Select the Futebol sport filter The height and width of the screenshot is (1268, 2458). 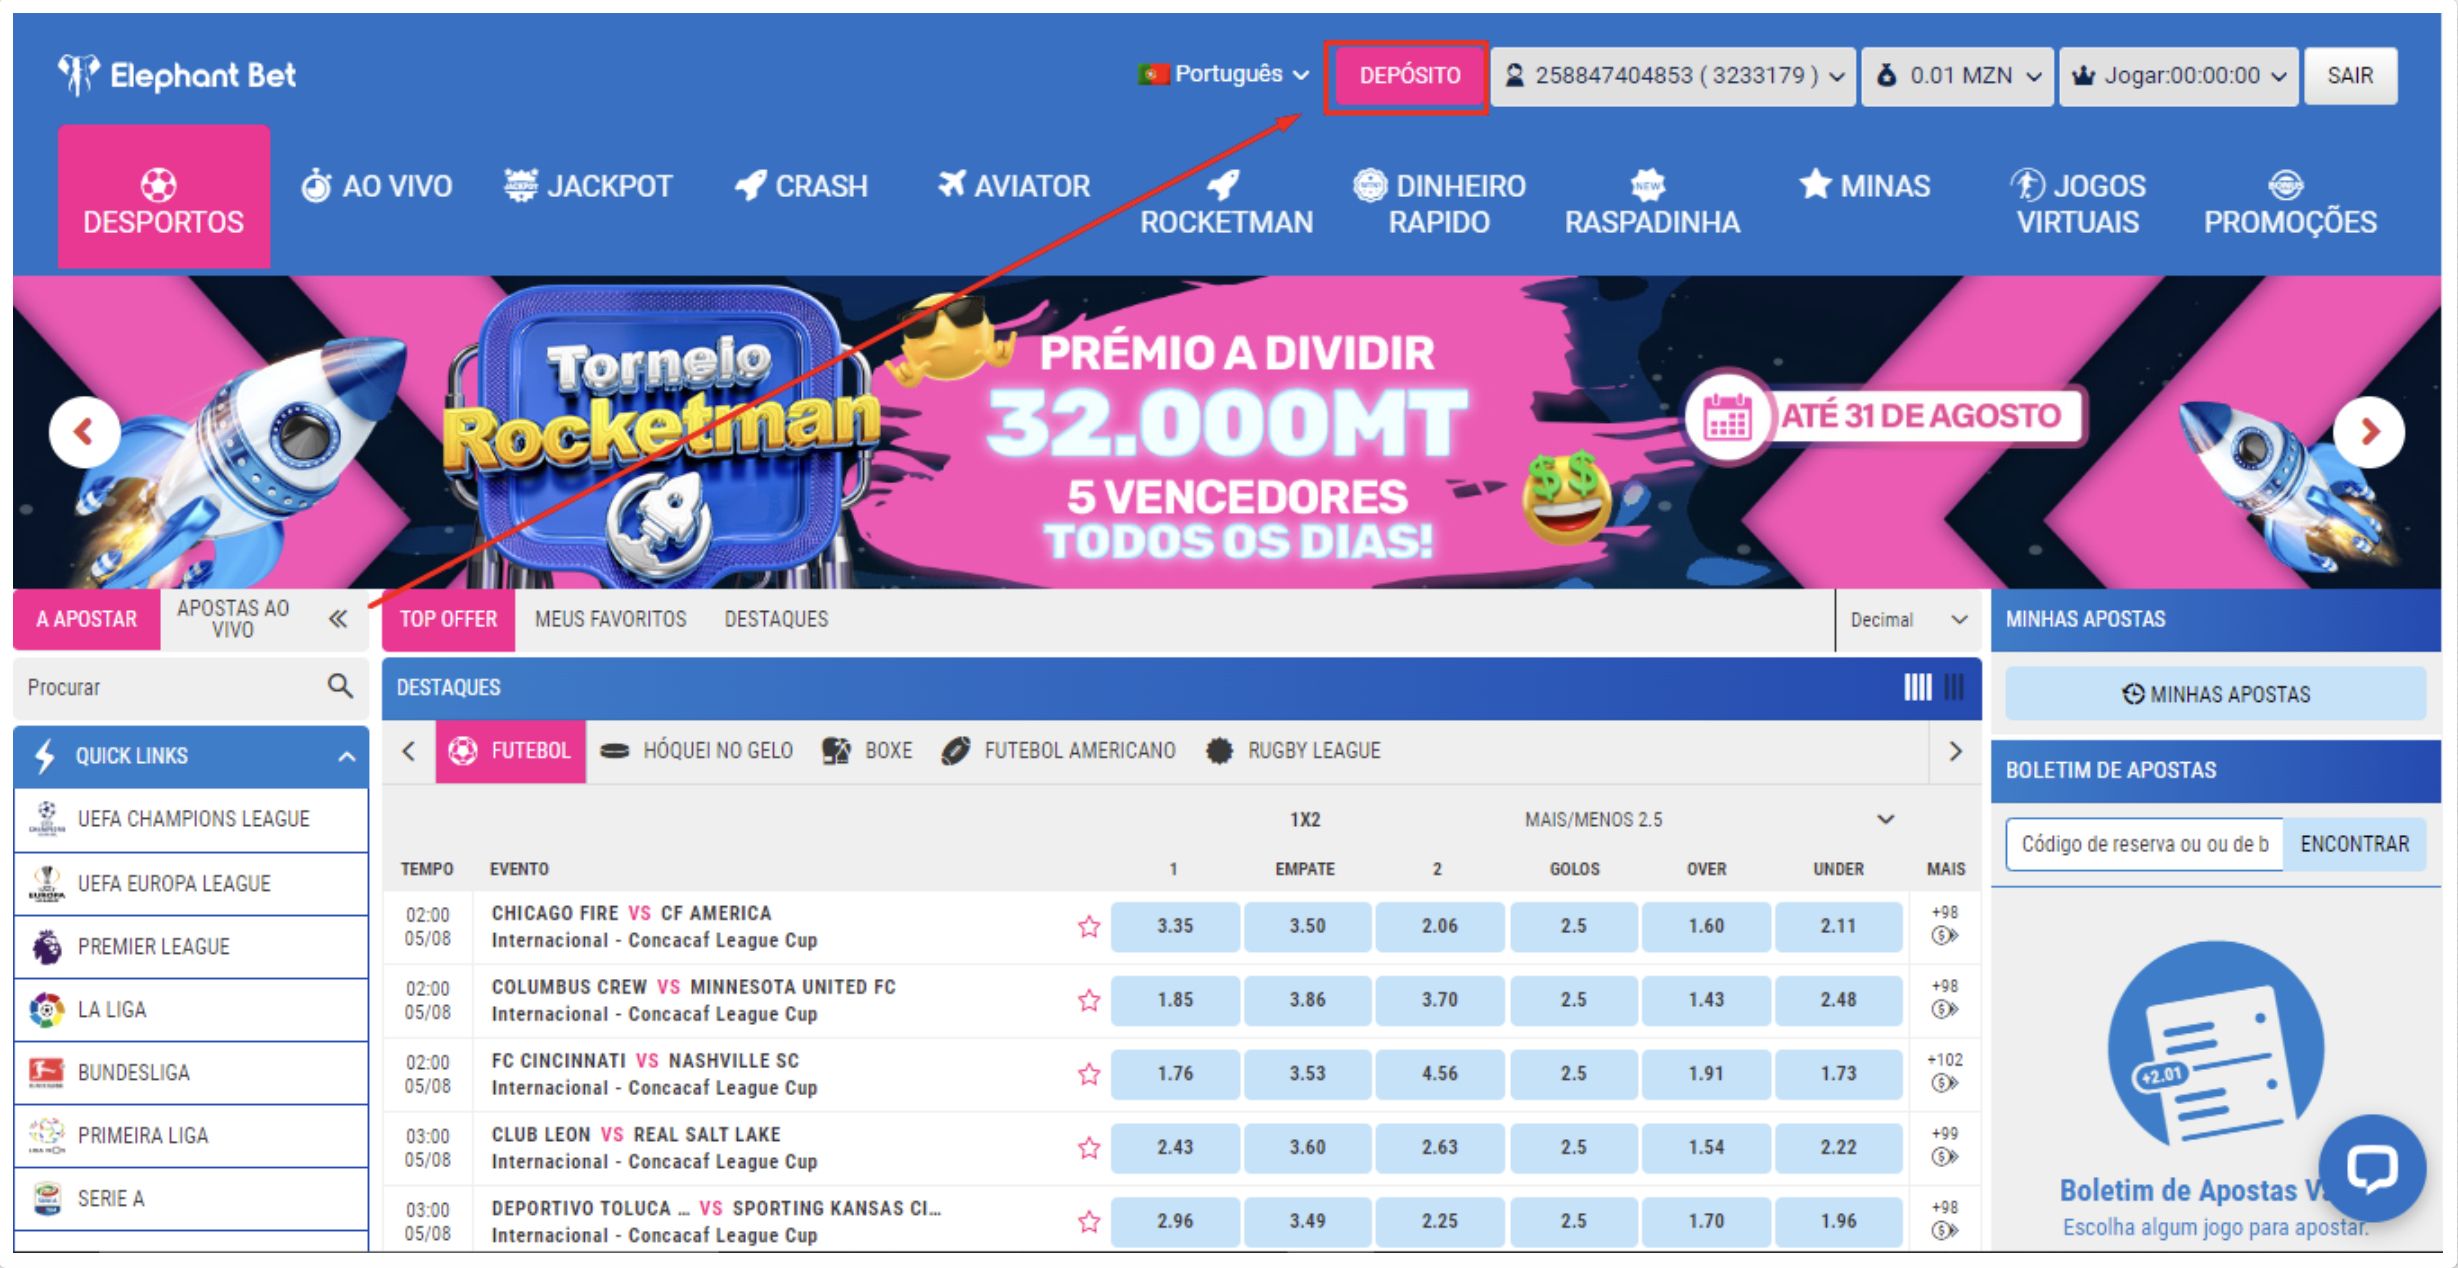click(x=510, y=751)
